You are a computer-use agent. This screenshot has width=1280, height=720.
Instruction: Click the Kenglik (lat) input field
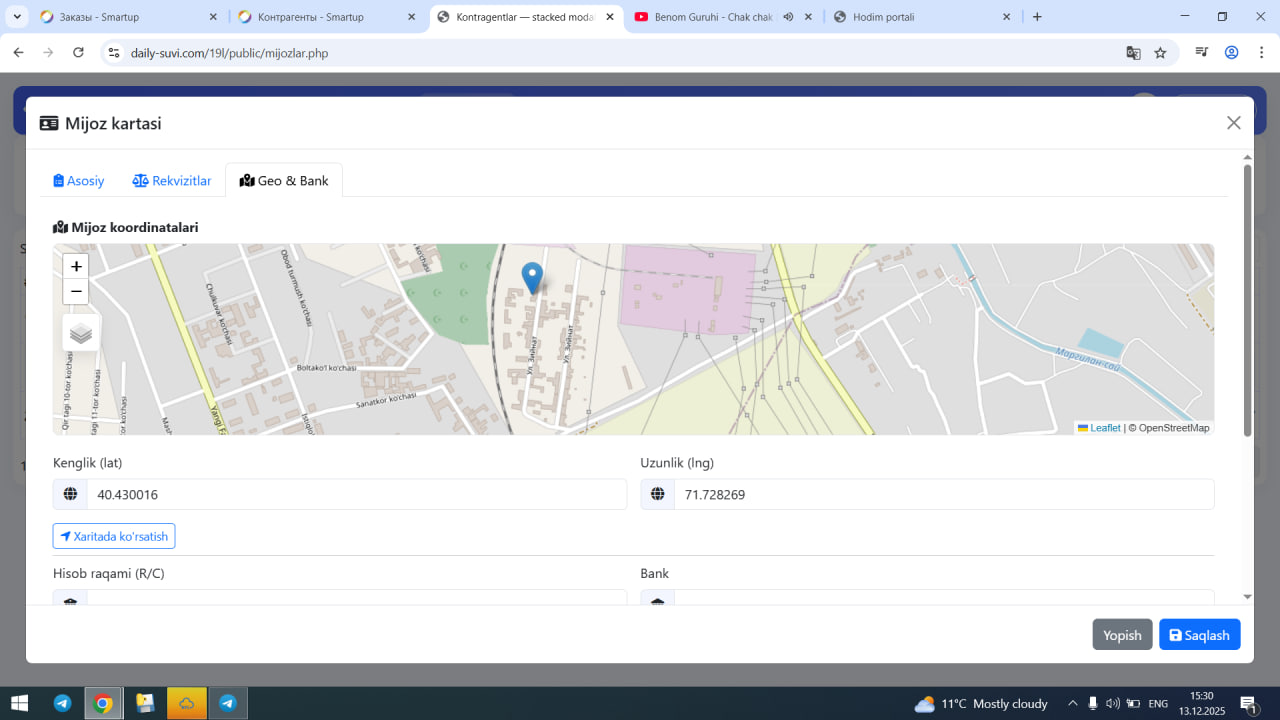tap(356, 494)
